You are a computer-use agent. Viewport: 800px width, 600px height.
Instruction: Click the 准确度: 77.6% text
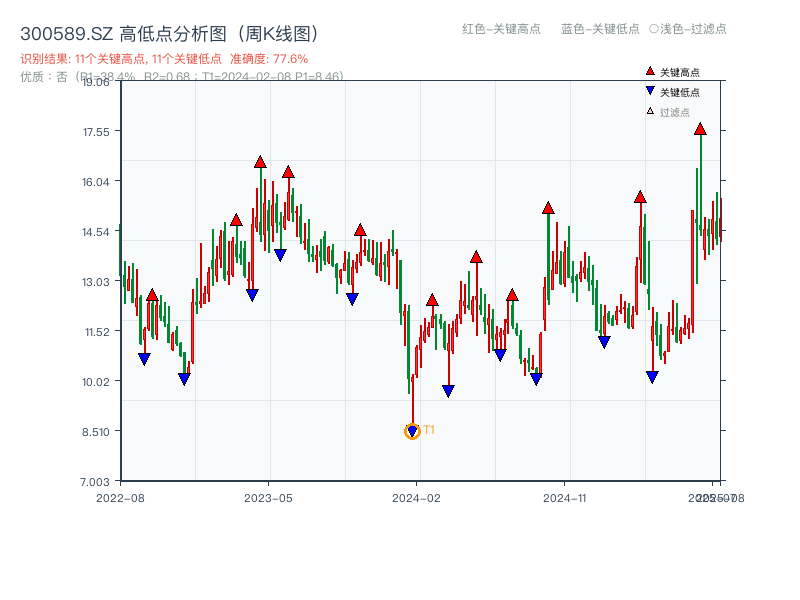coord(269,59)
